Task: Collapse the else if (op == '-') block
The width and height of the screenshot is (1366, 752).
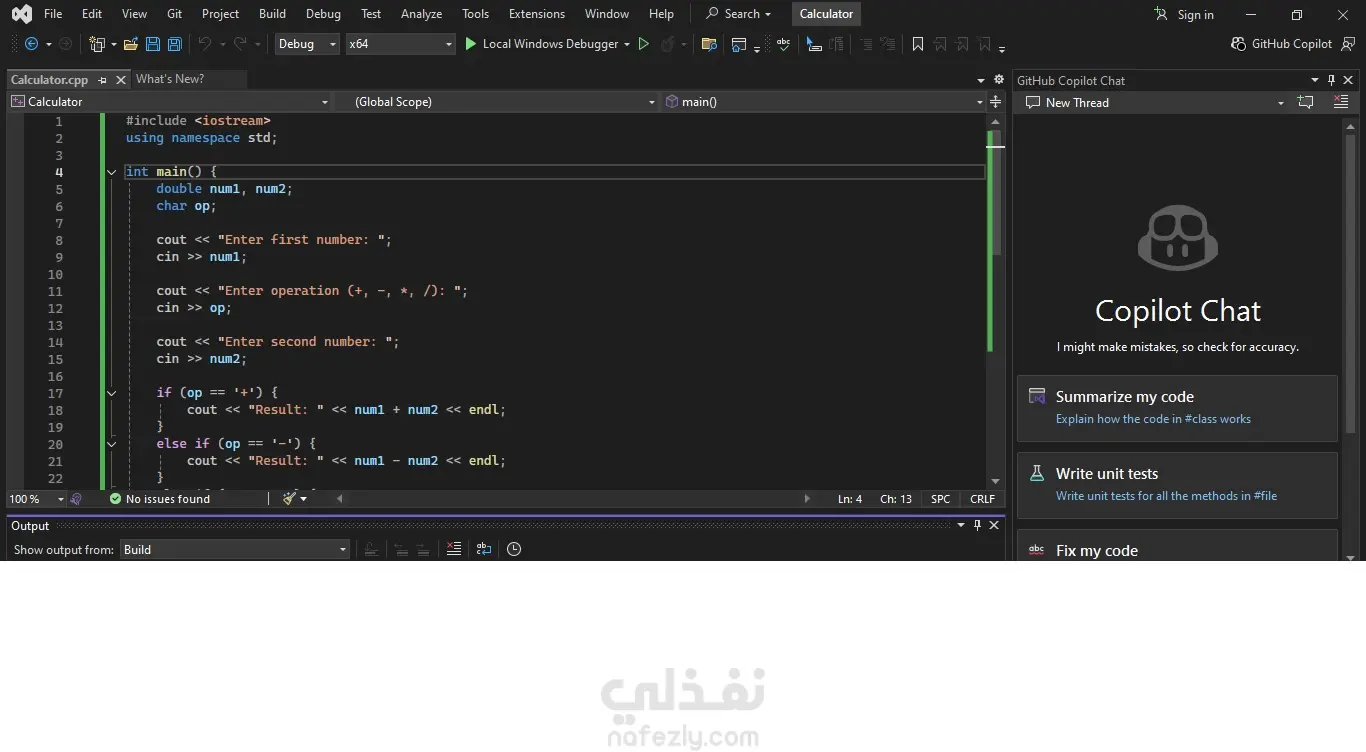Action: (x=111, y=444)
